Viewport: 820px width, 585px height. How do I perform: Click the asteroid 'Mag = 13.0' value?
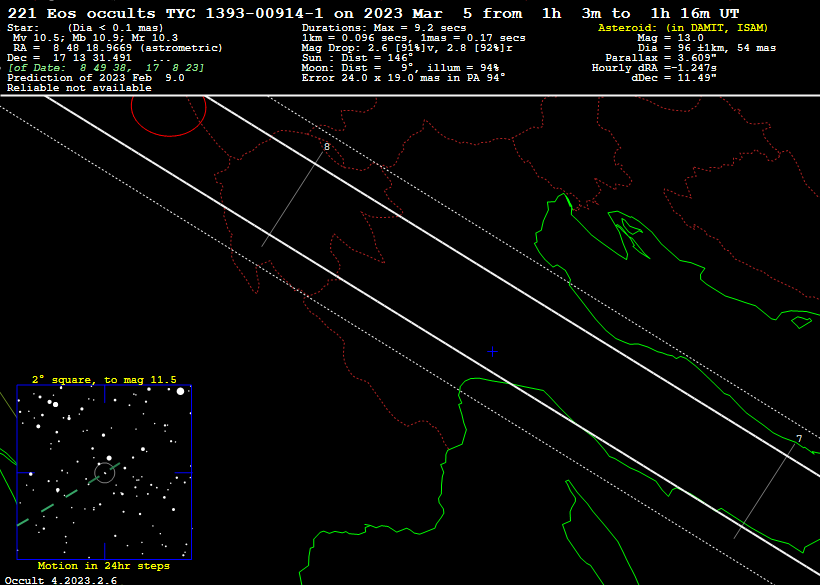(x=670, y=38)
